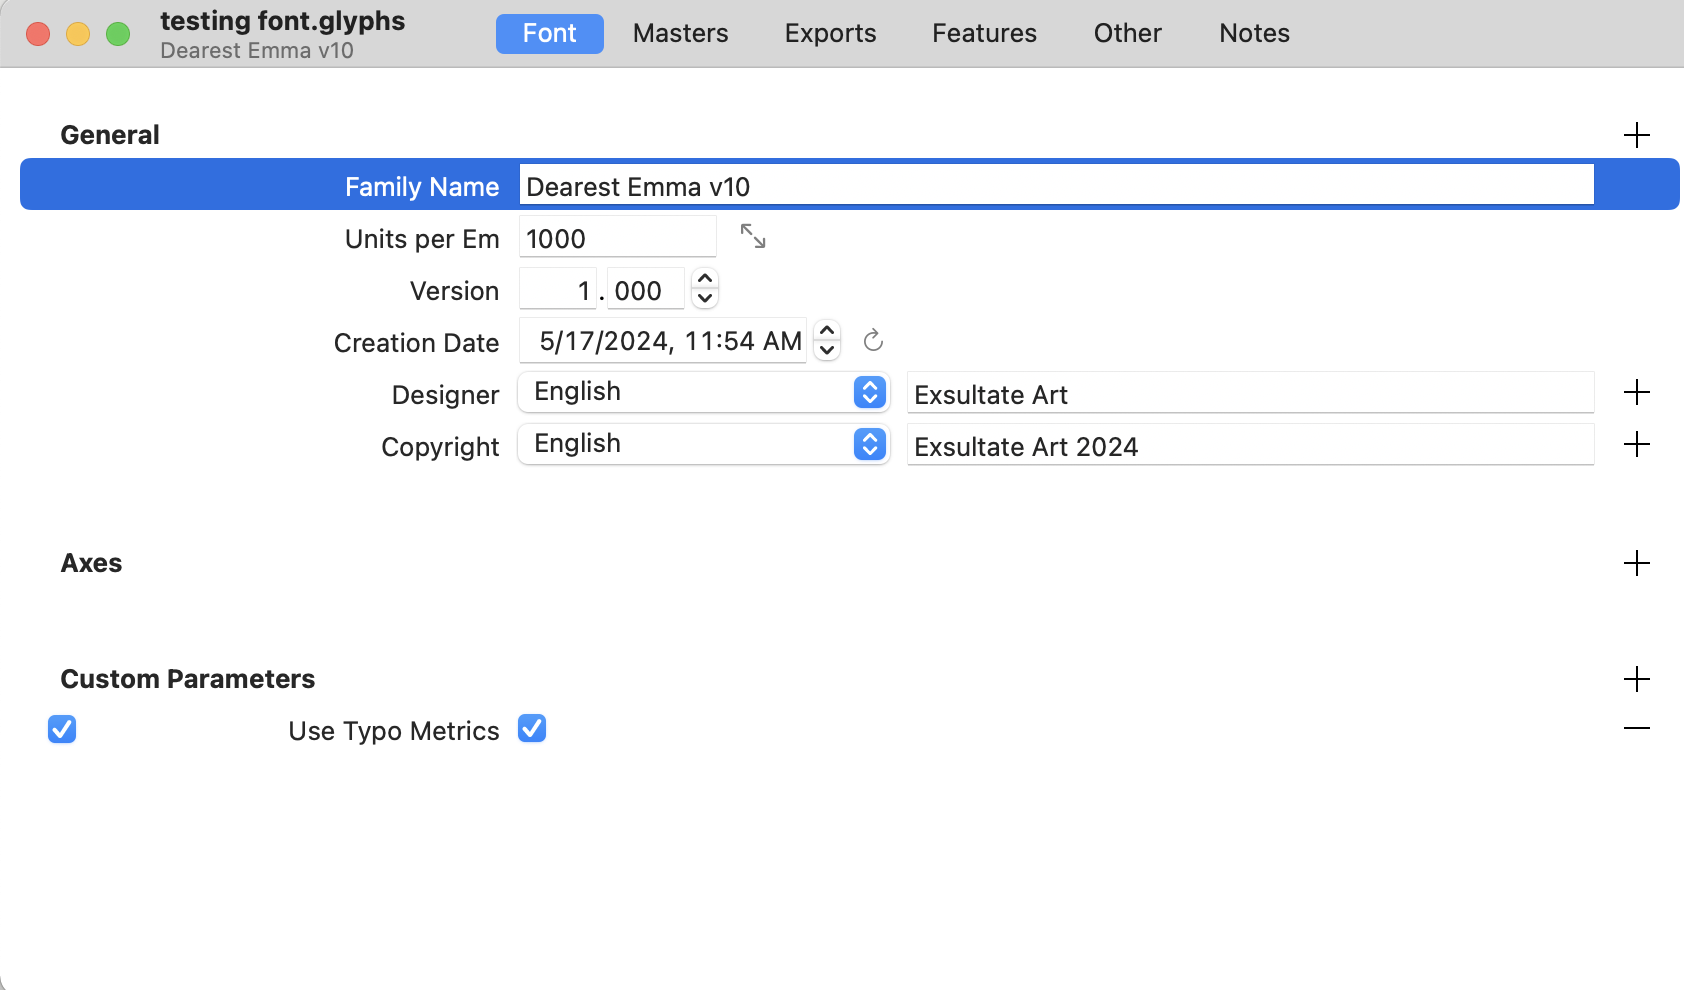Image resolution: width=1684 pixels, height=990 pixels.
Task: Go to the Features tab
Action: coord(984,34)
